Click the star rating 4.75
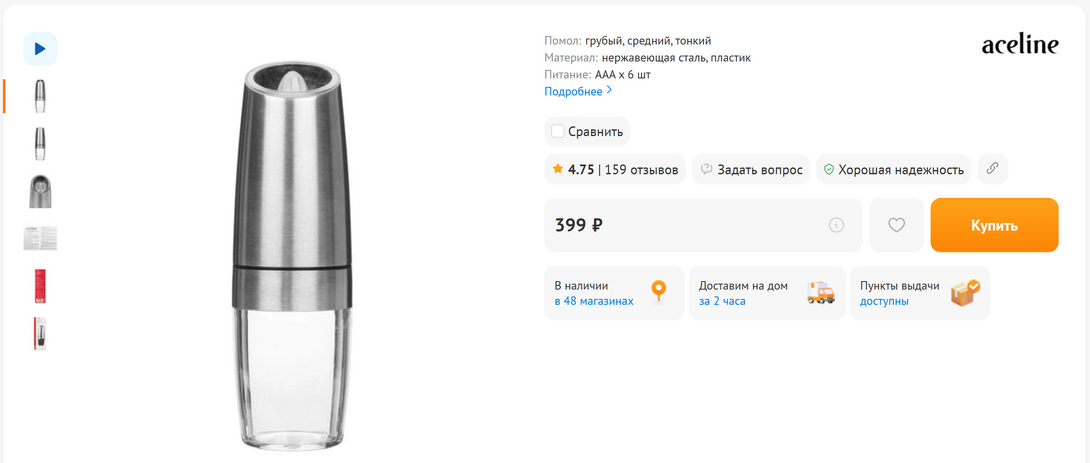 [x=574, y=169]
